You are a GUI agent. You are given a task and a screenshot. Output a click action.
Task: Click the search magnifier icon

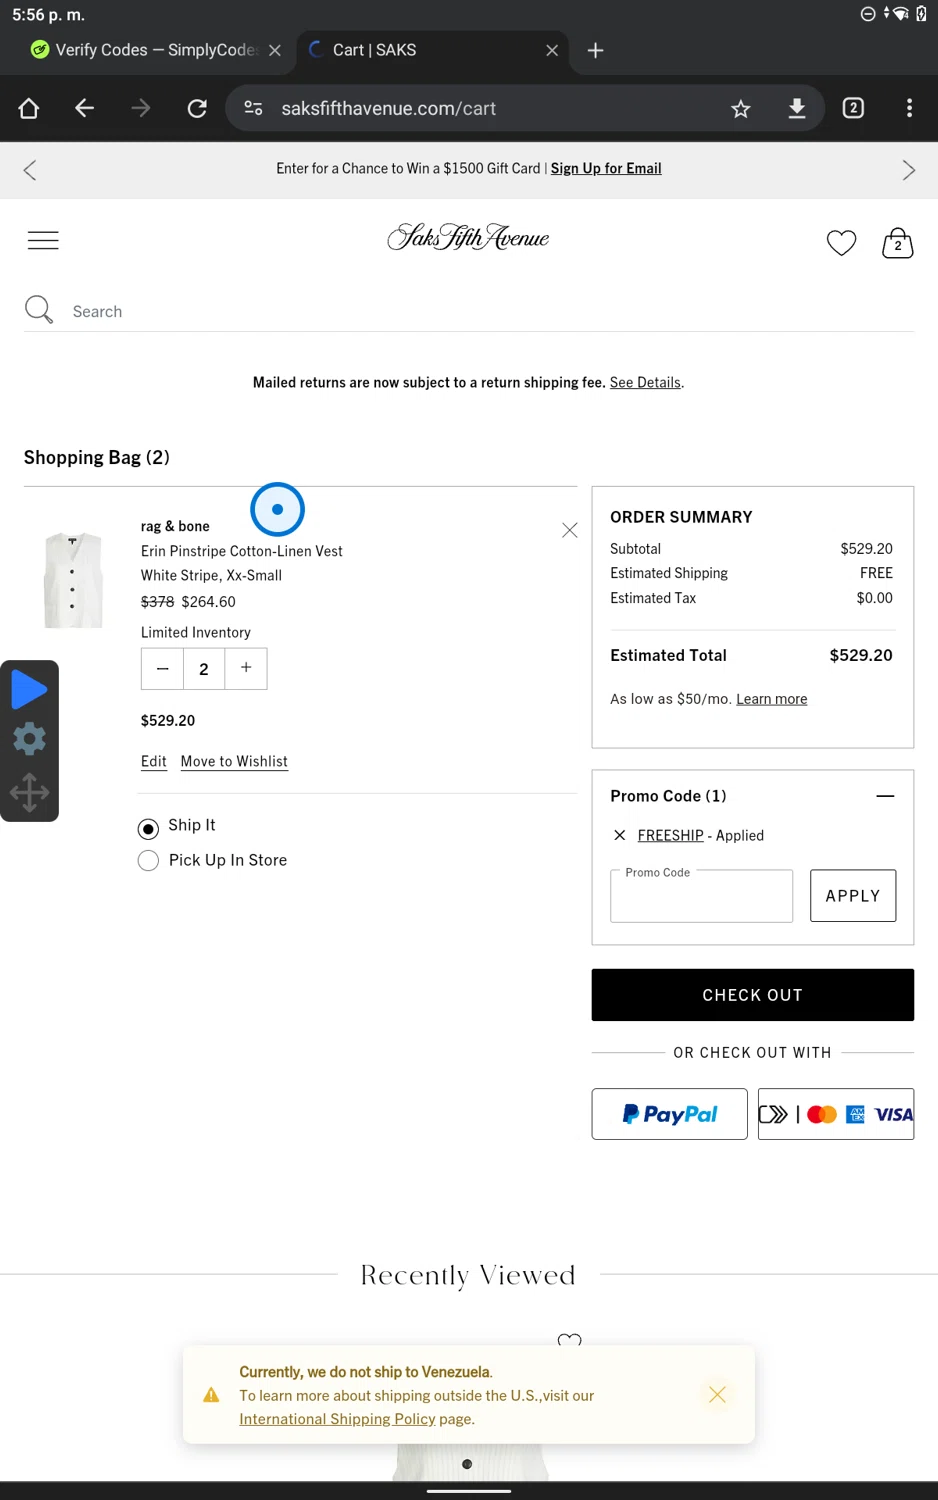[x=39, y=310]
